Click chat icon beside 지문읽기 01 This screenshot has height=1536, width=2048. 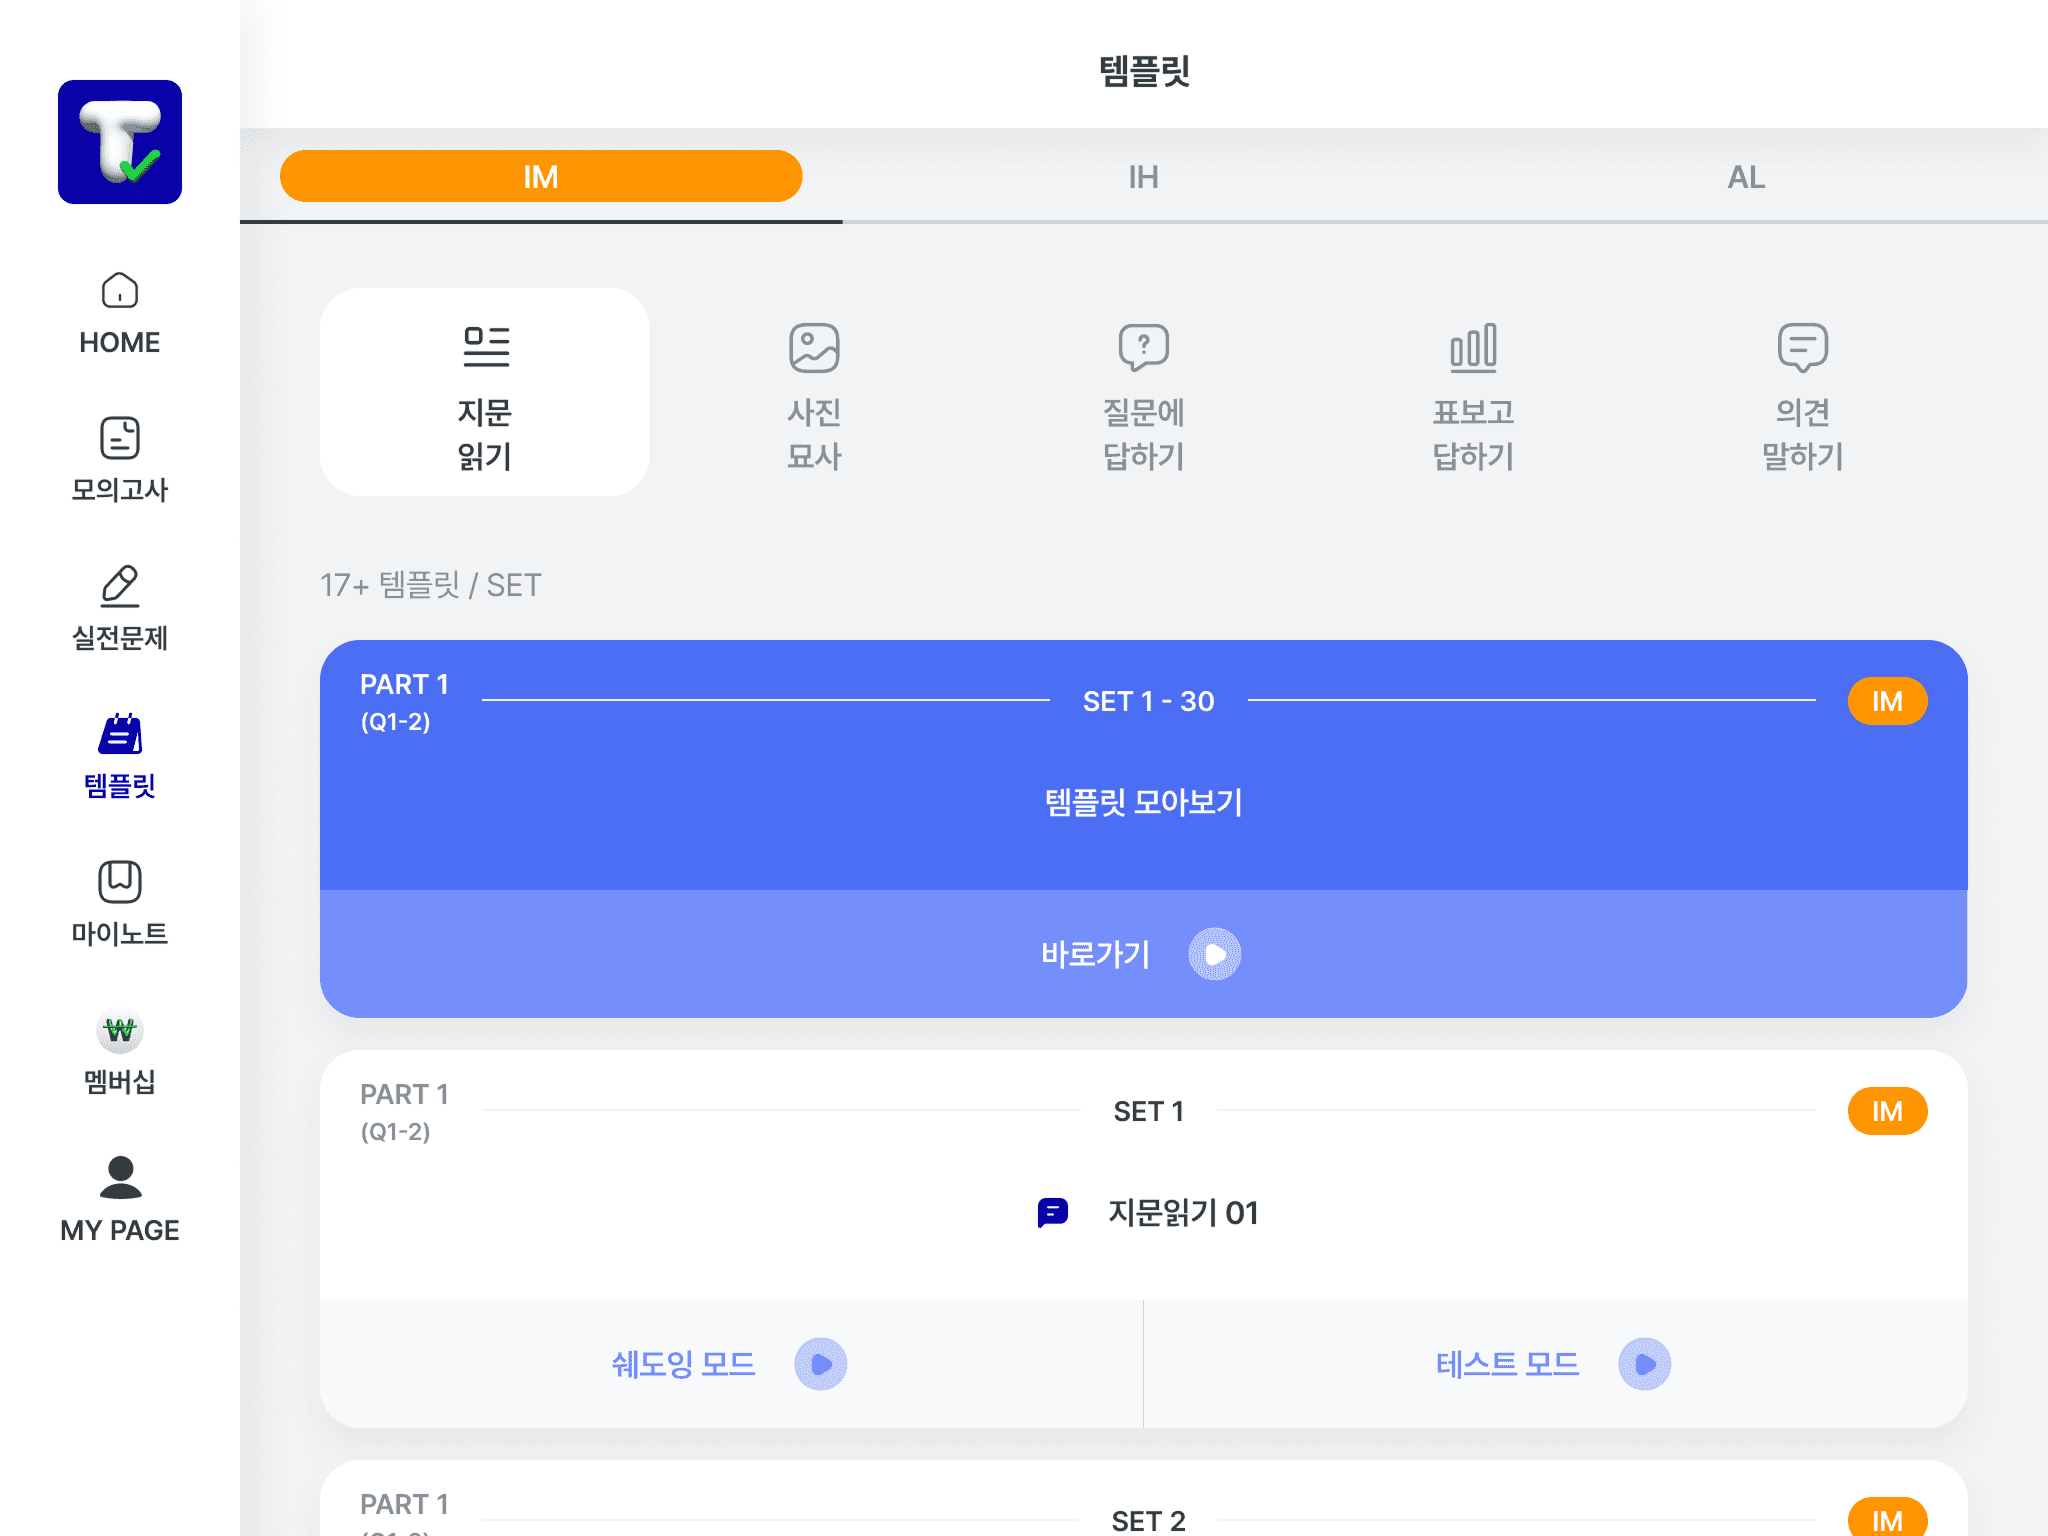1053,1213
